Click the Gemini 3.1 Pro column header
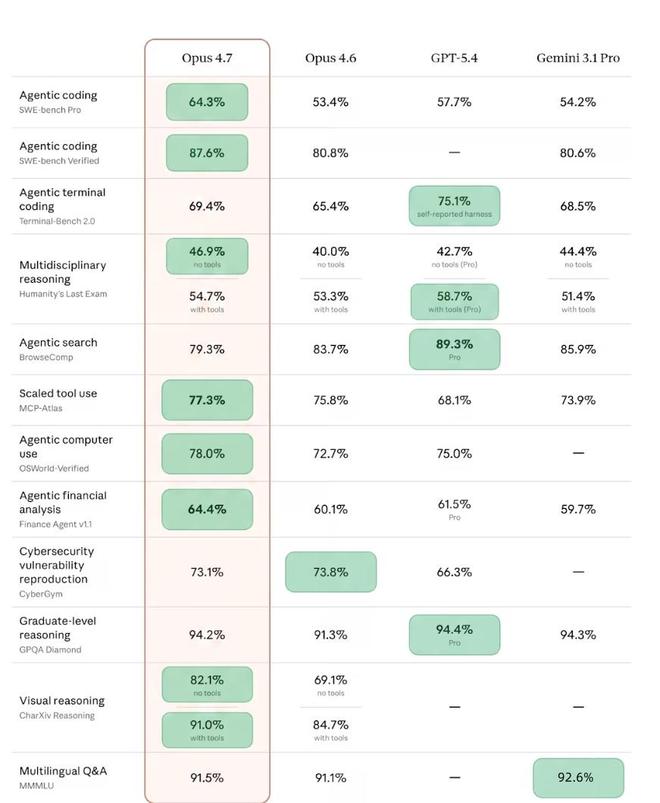Image resolution: width=660 pixels, height=803 pixels. [x=577, y=58]
